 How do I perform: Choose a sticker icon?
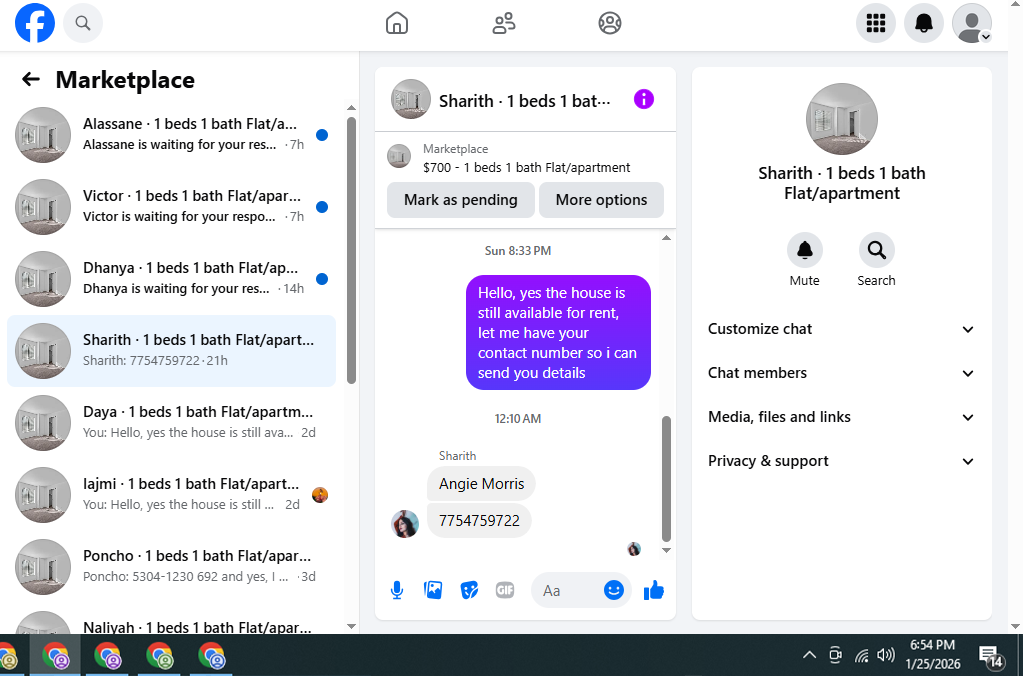(468, 590)
